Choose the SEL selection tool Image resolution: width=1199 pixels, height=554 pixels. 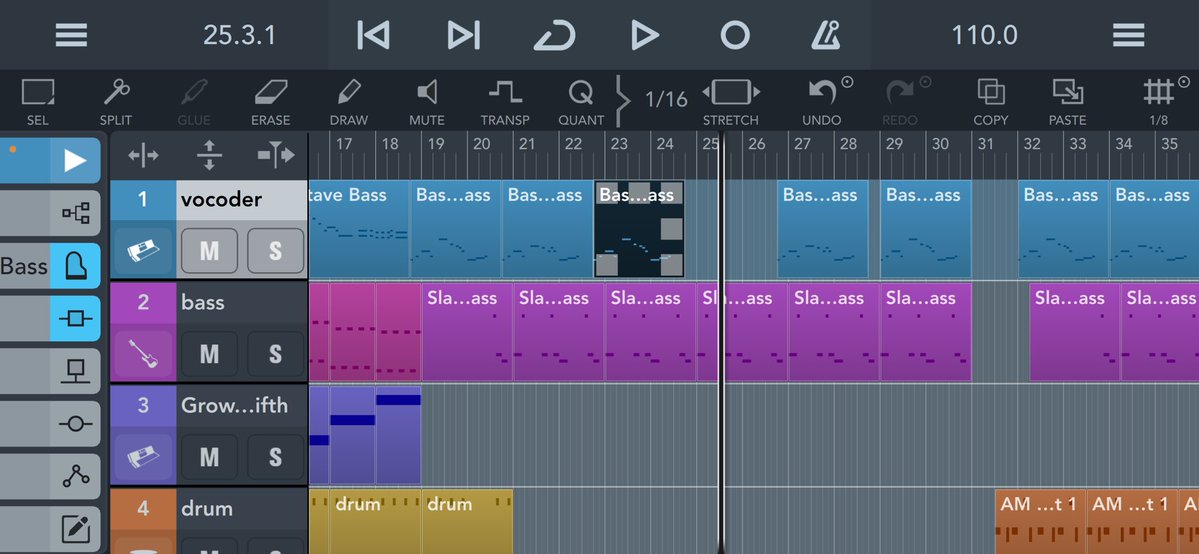[x=37, y=102]
